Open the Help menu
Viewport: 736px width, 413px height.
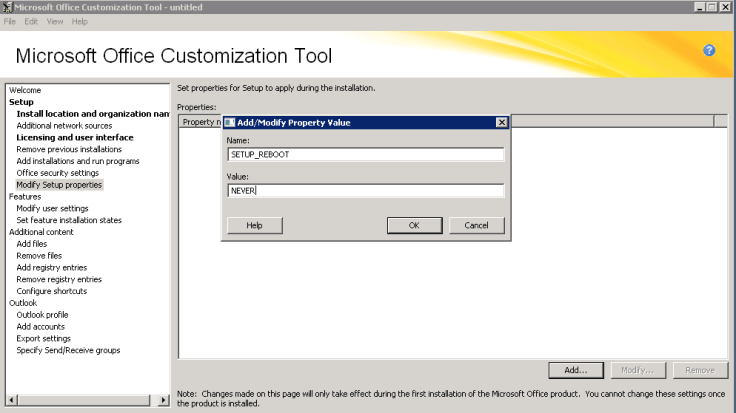point(80,21)
